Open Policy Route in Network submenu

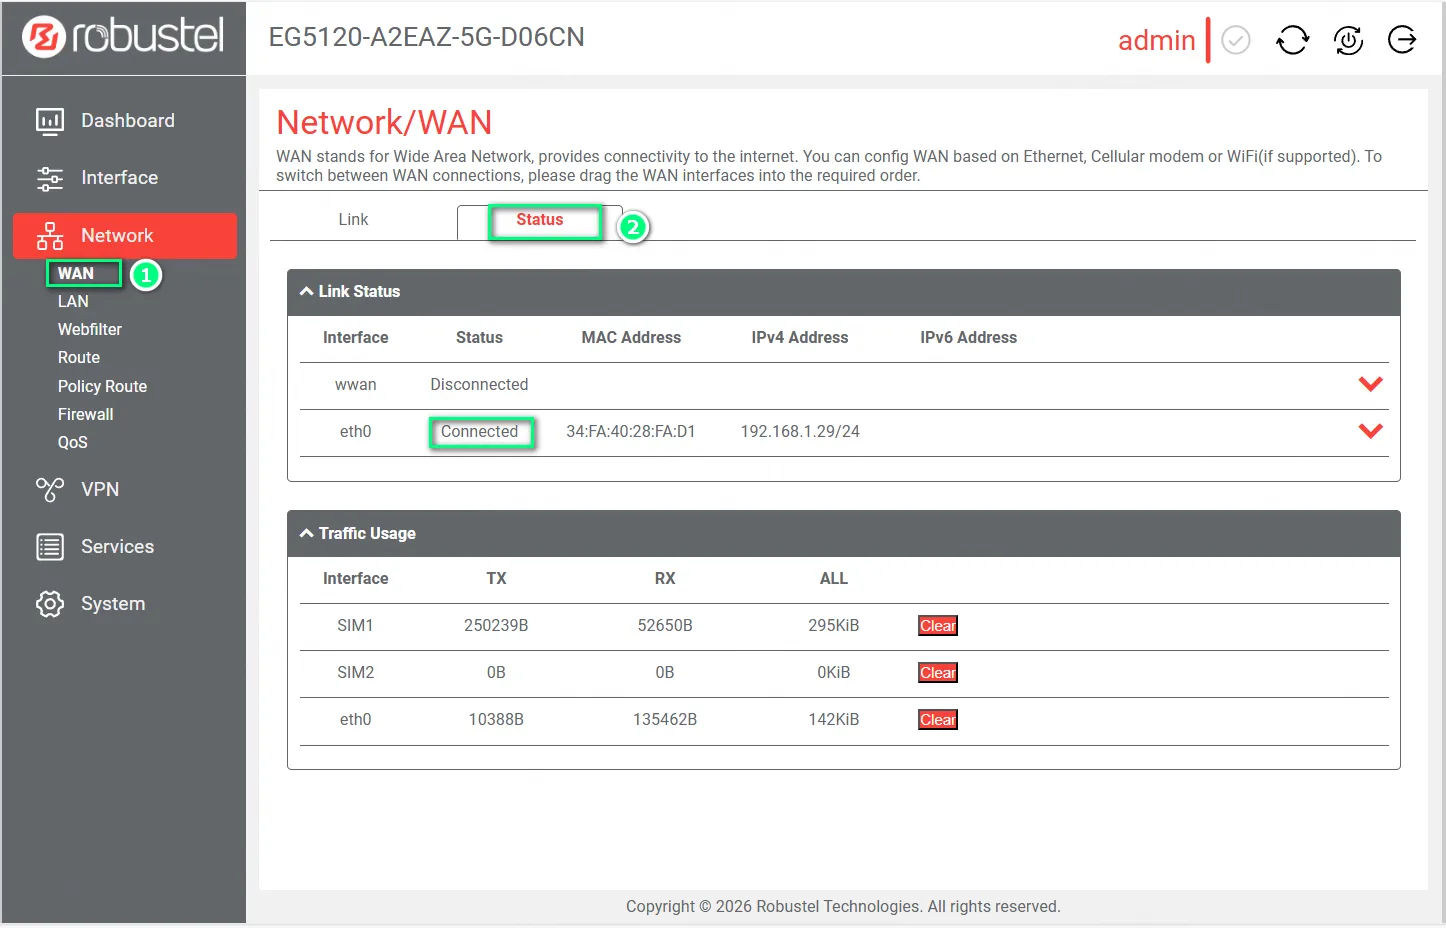click(x=102, y=386)
